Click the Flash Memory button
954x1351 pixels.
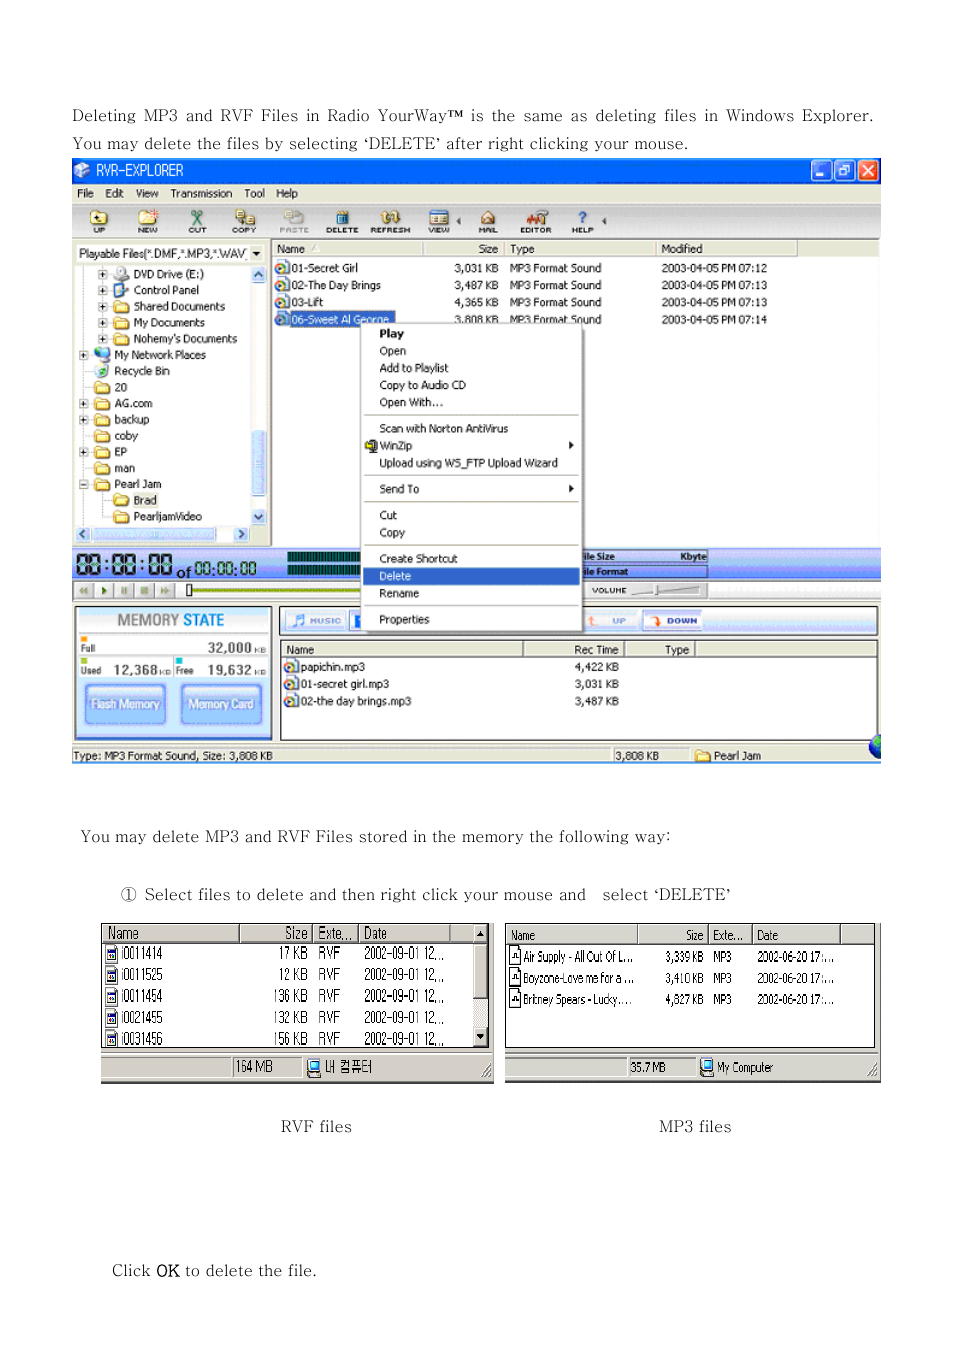pos(126,704)
